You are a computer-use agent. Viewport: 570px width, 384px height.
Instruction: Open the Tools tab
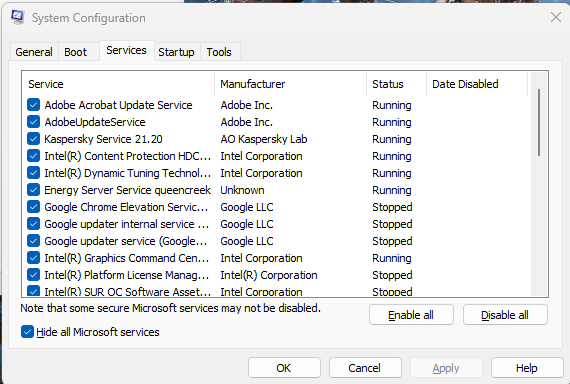coord(219,52)
